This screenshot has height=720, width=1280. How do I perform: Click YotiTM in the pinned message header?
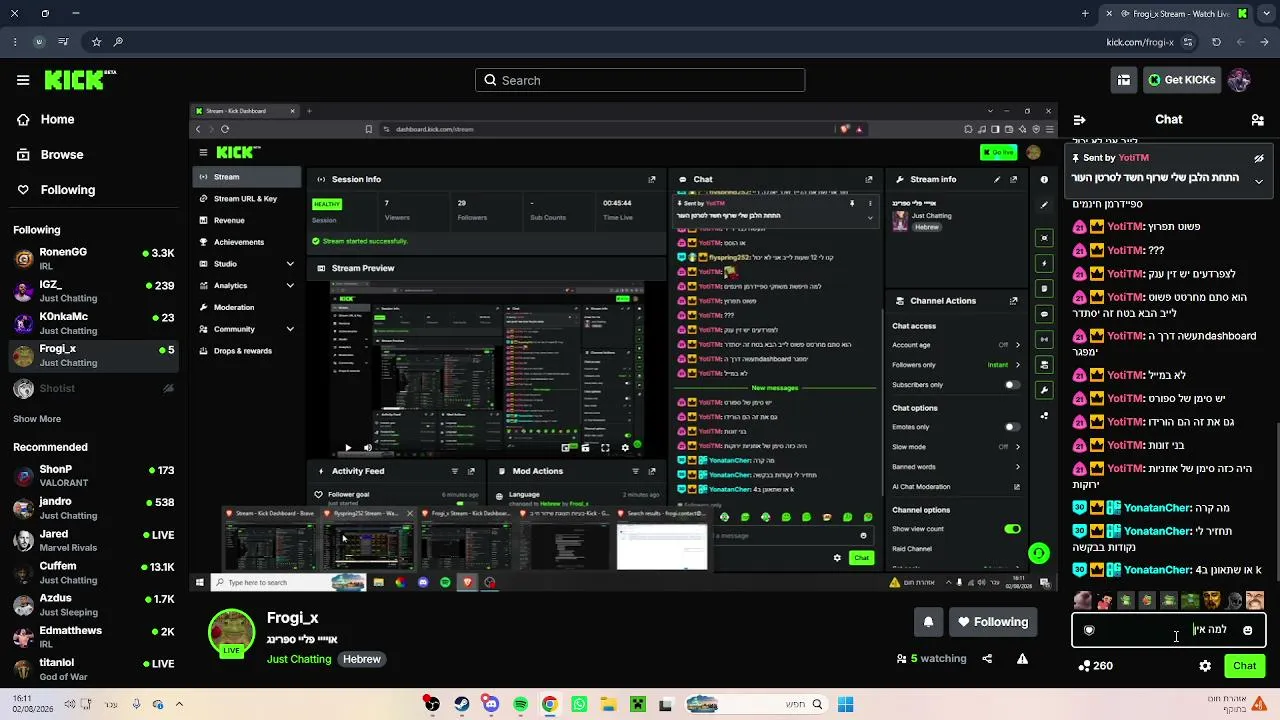click(x=1133, y=158)
